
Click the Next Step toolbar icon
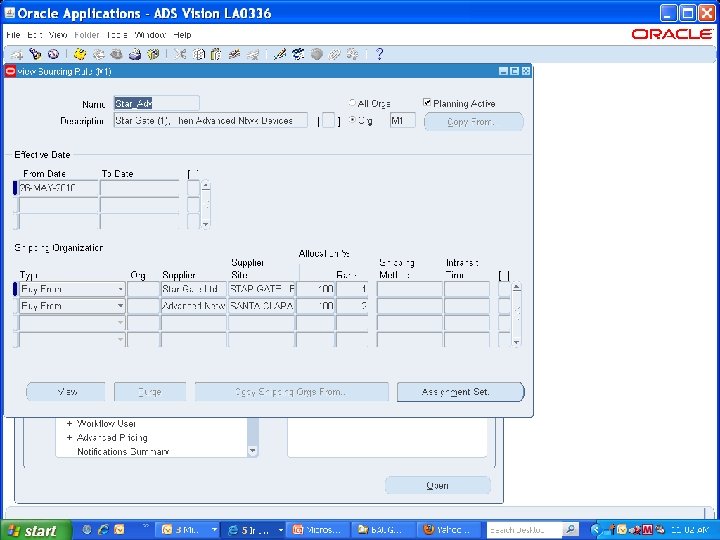(x=98, y=55)
